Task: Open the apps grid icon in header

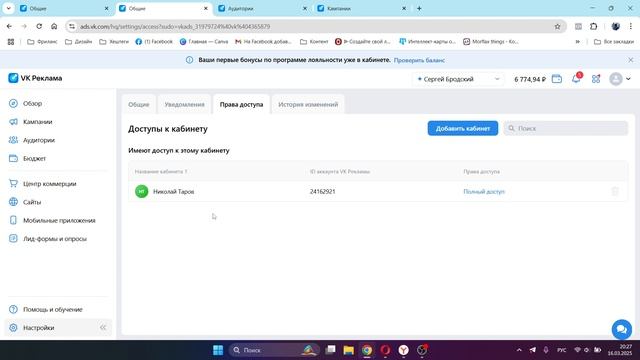Action: point(596,79)
